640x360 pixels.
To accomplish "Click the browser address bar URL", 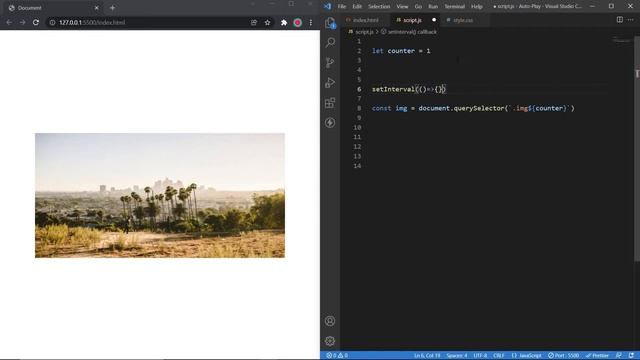I will pos(92,22).
